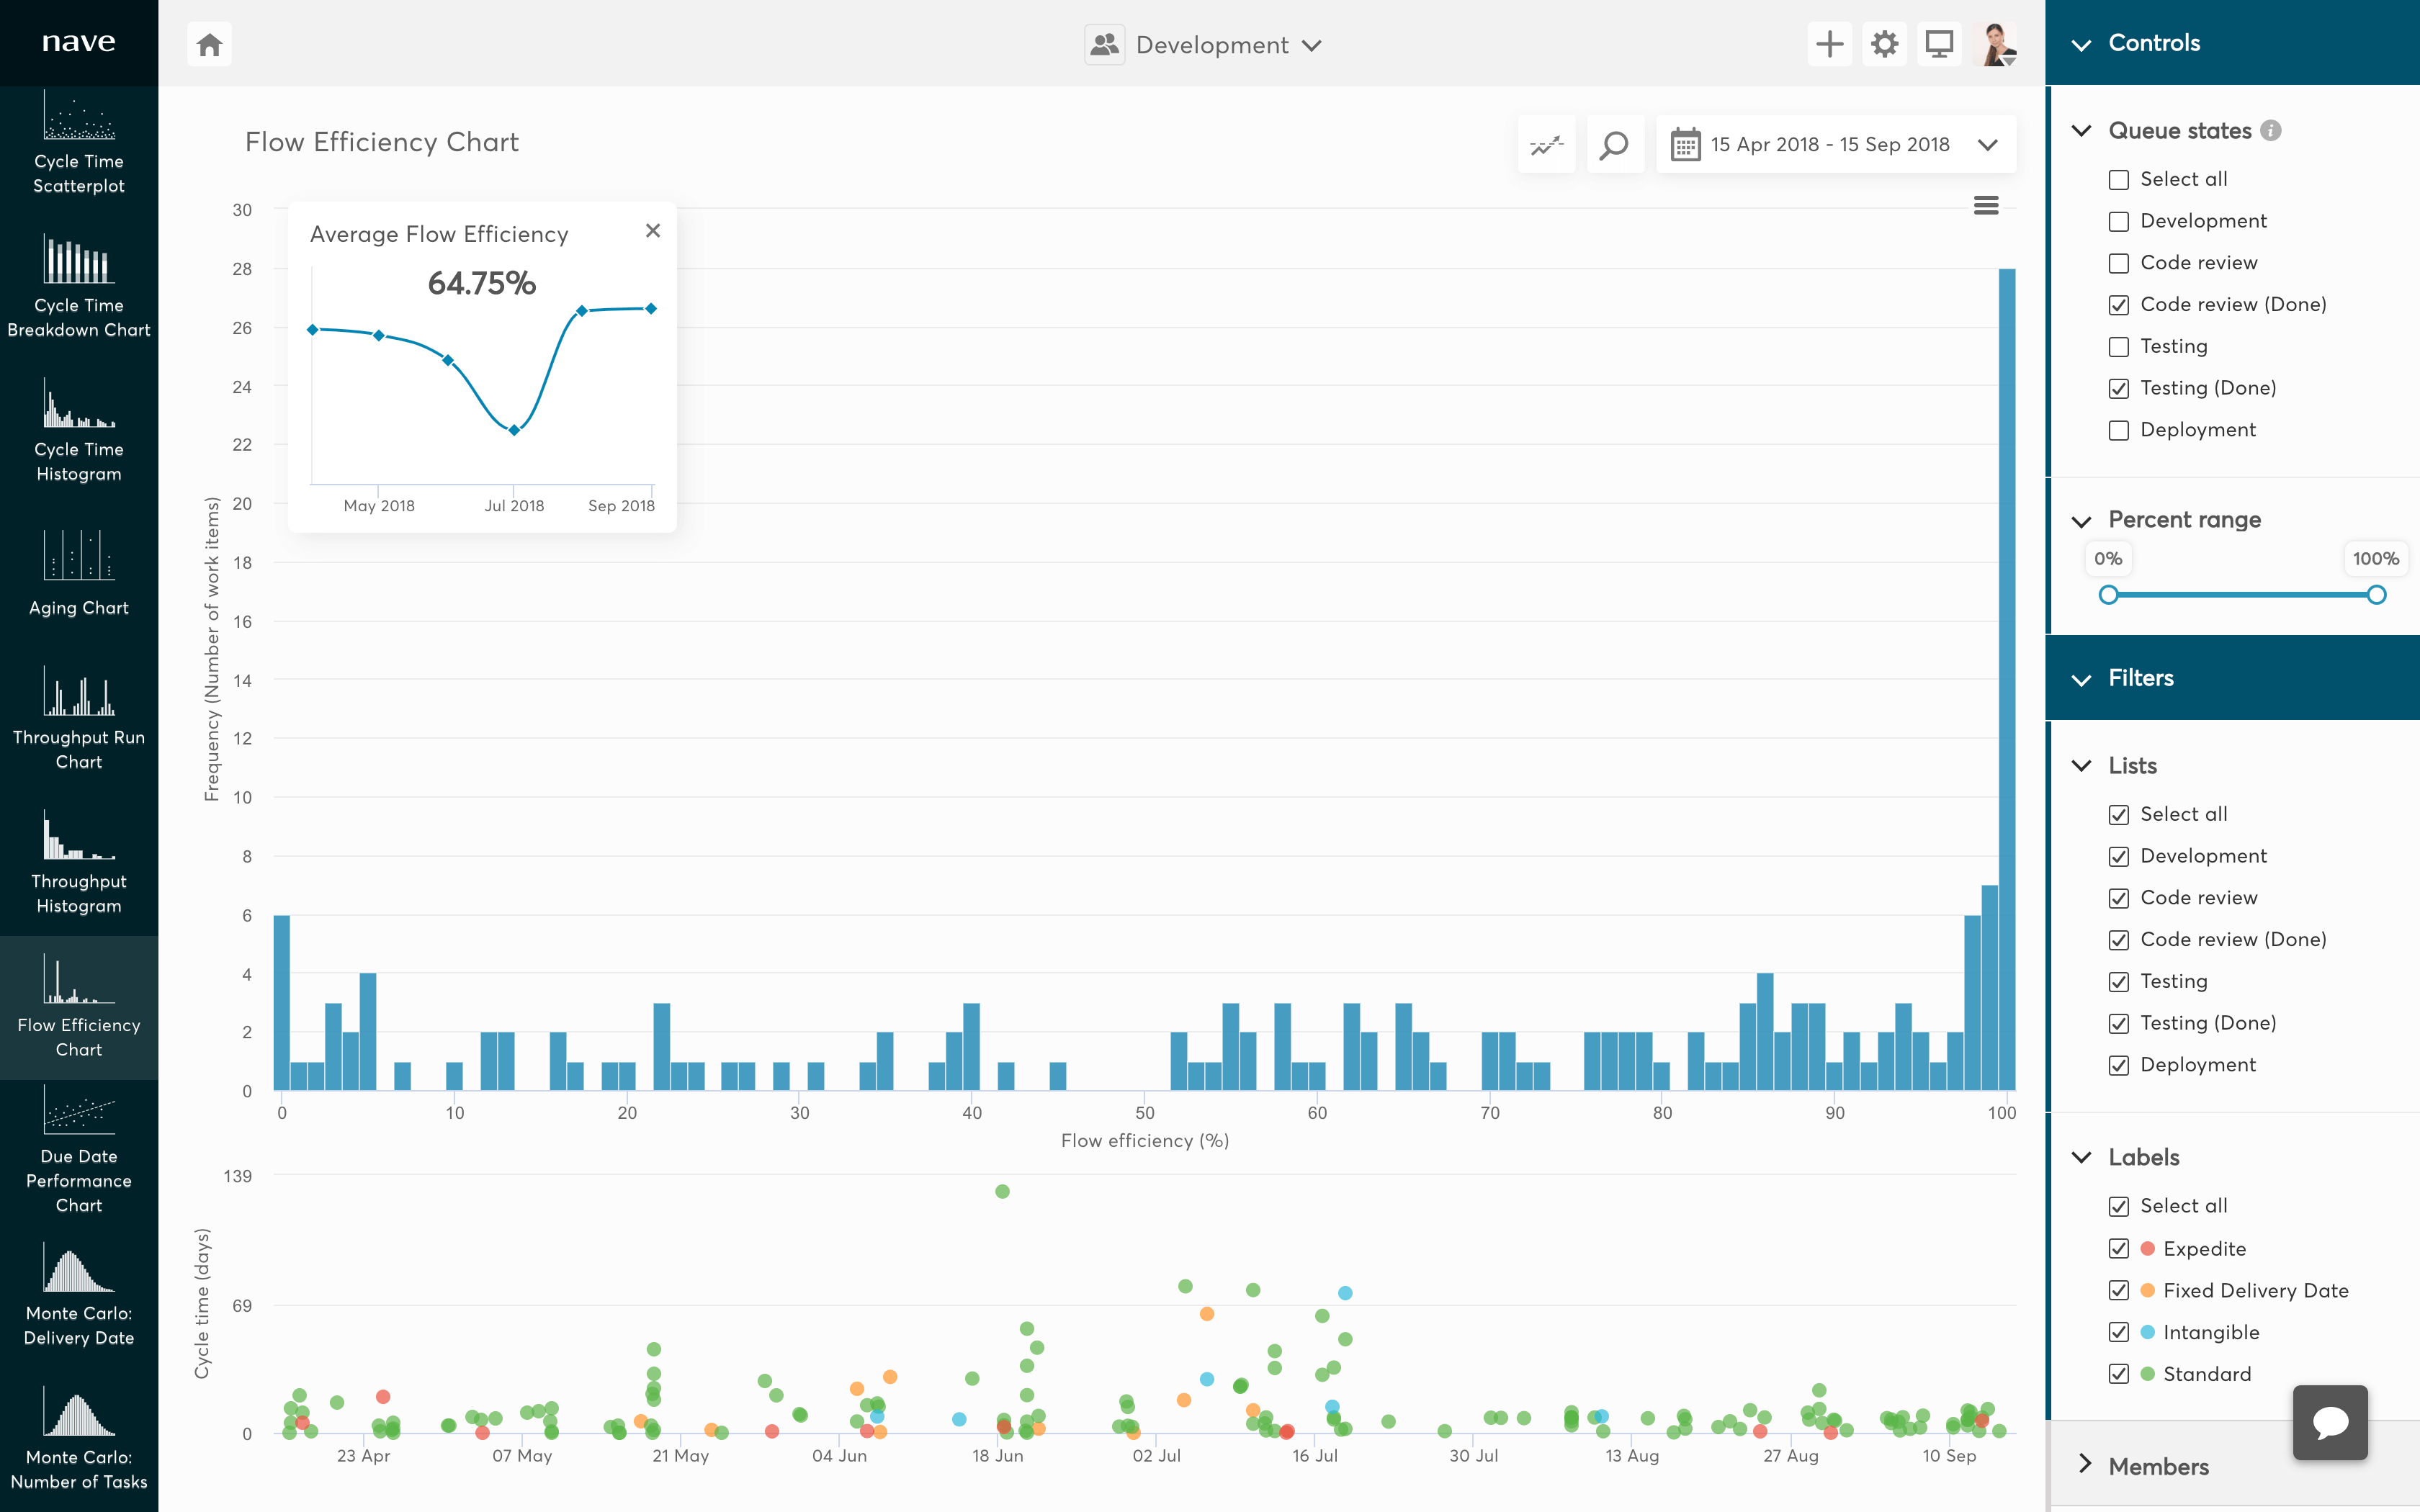This screenshot has width=2420, height=1512.
Task: Uncheck Testing (Done) under Queue states
Action: (2120, 388)
